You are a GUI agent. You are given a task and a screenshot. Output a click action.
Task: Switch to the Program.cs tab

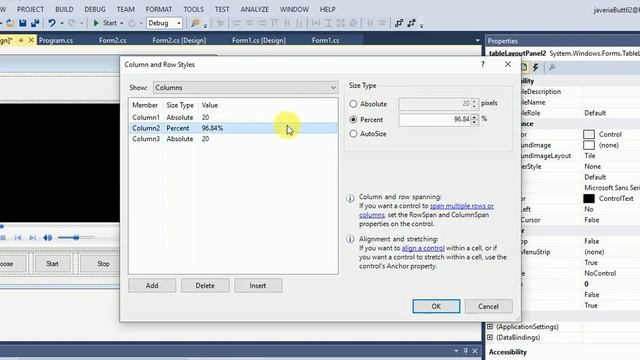(56, 40)
